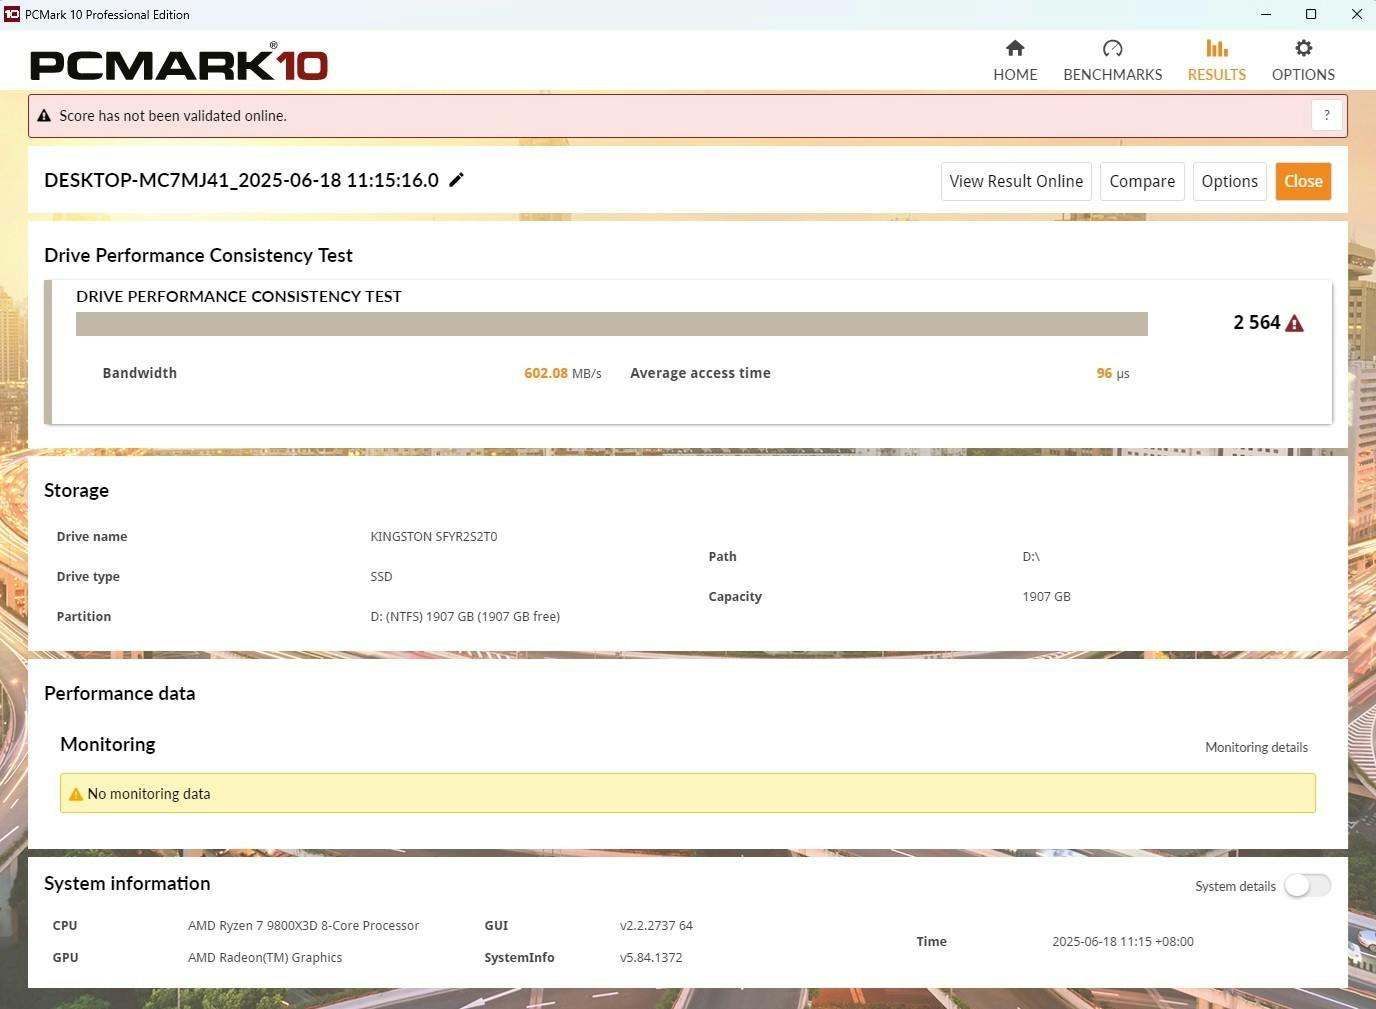Click the No monitoring data banner
Viewport: 1376px width, 1009px height.
pyautogui.click(x=687, y=793)
